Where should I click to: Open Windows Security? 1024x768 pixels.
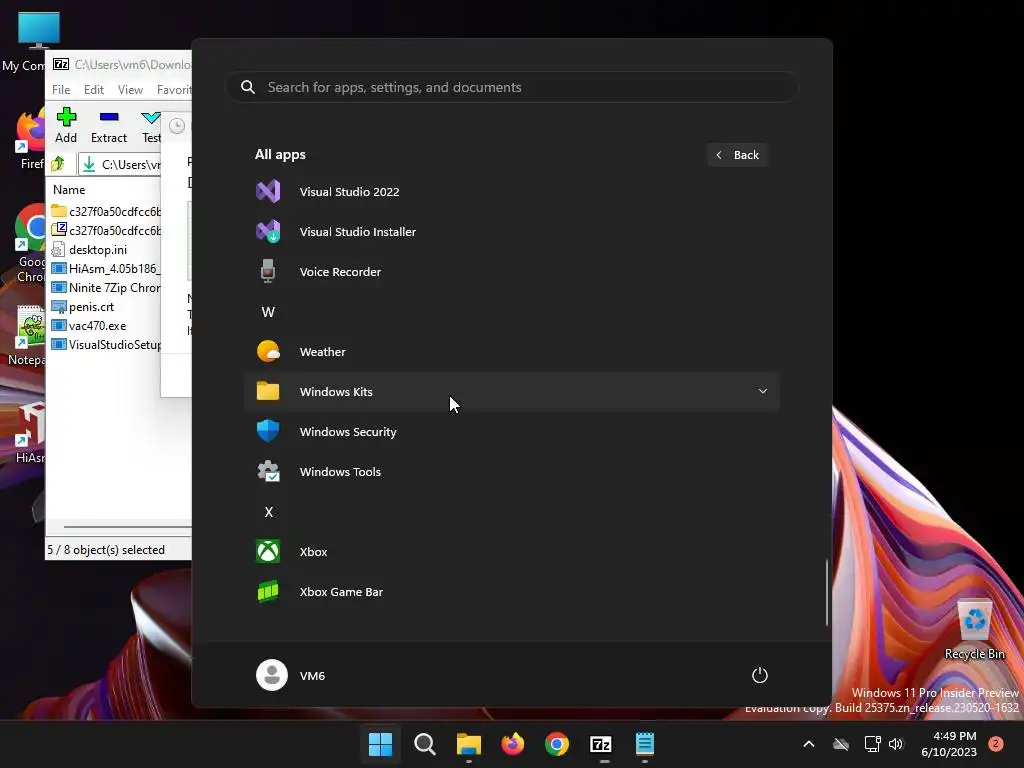(x=511, y=432)
